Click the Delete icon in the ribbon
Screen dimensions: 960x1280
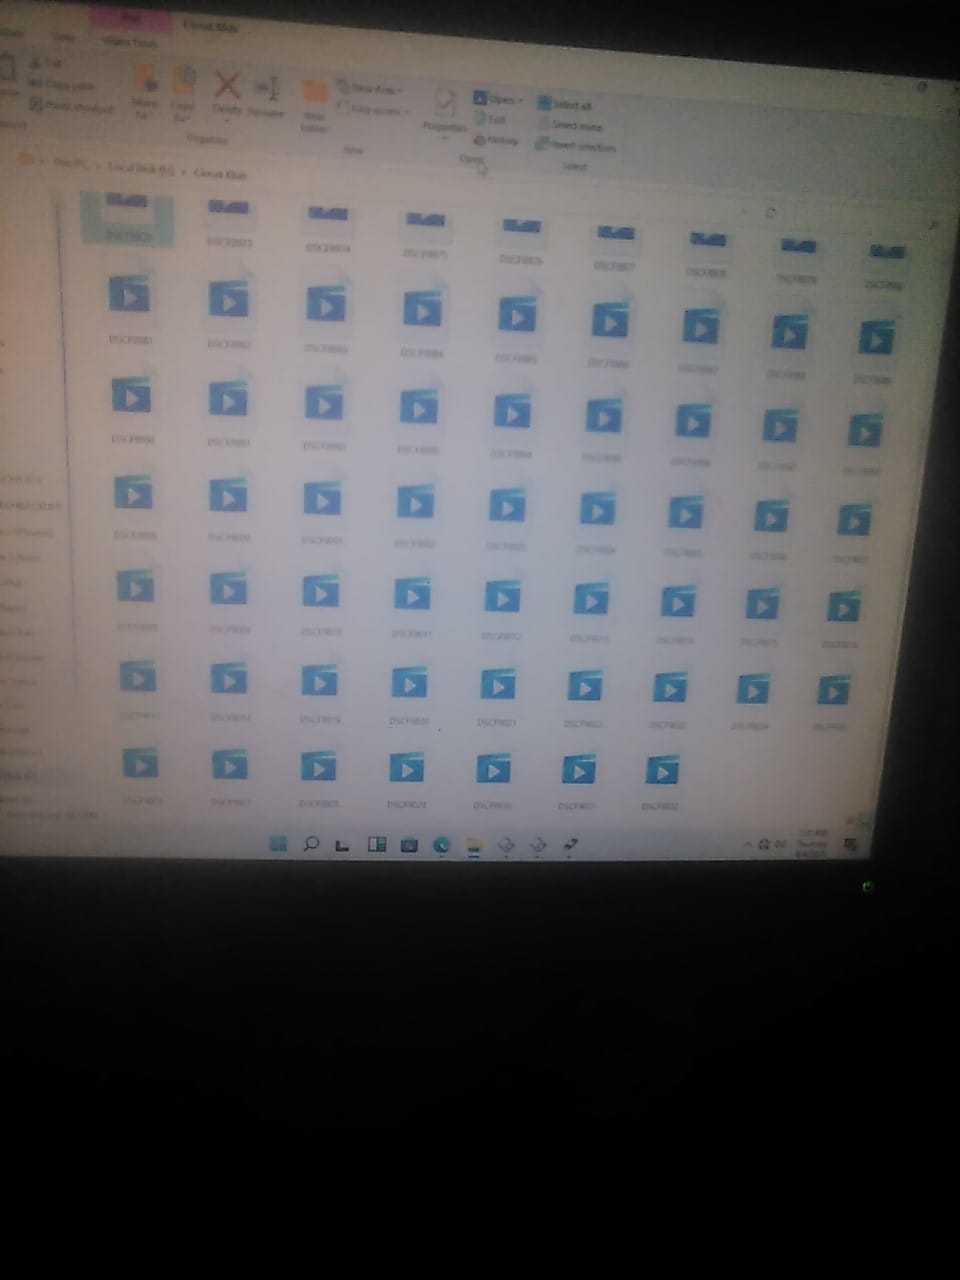pos(228,88)
